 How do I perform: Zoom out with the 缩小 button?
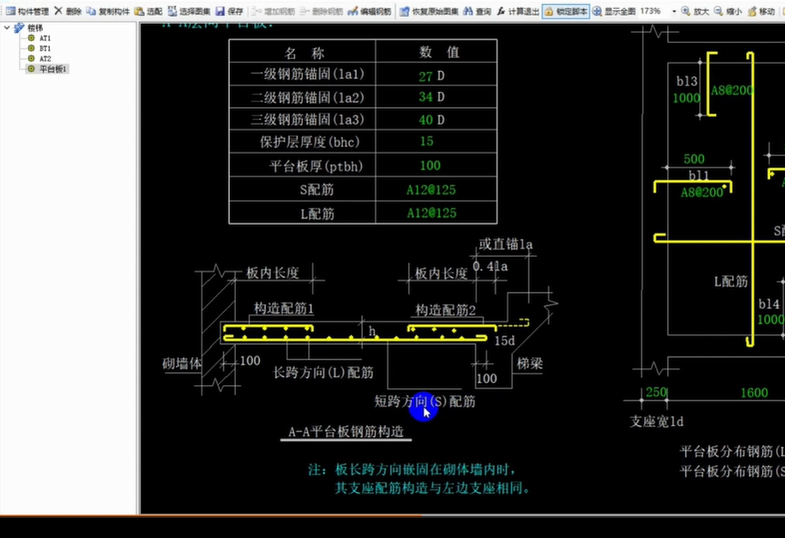[728, 11]
